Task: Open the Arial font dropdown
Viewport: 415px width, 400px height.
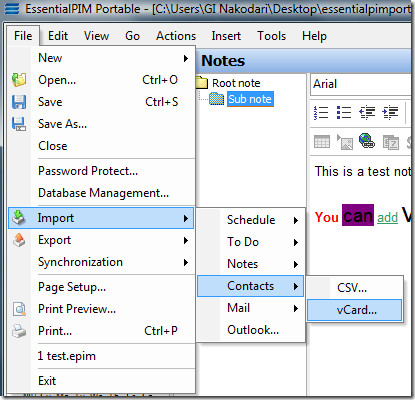Action: coord(361,84)
